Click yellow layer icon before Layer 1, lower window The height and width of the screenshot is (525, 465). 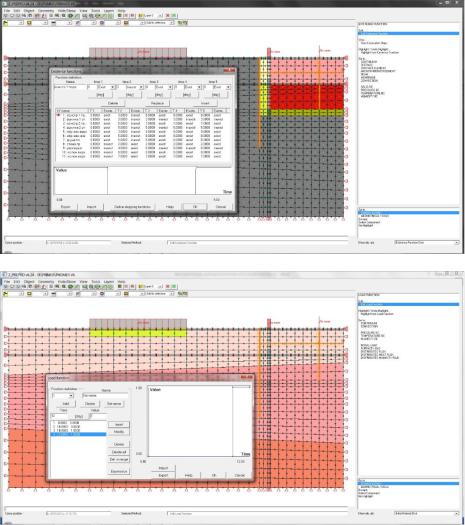coord(141,287)
